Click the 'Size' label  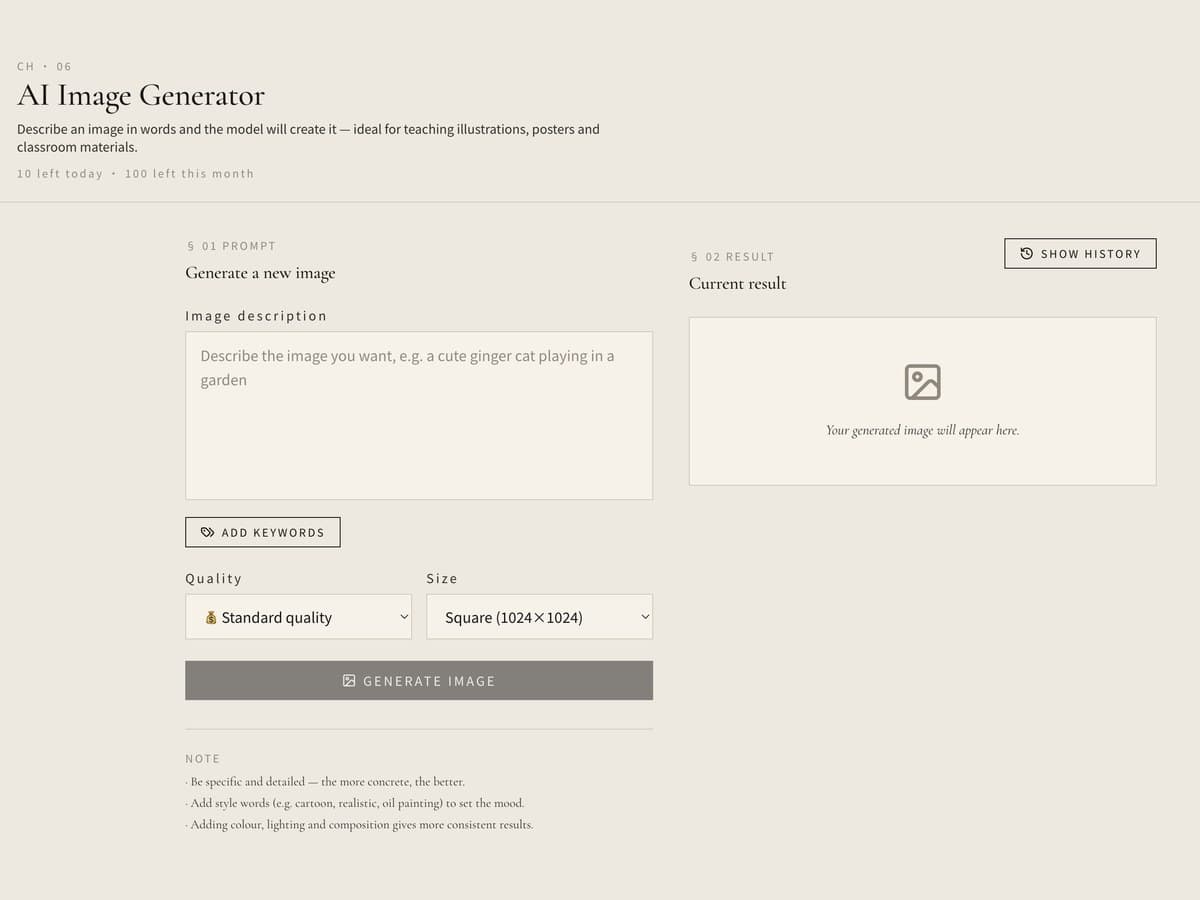click(x=442, y=579)
